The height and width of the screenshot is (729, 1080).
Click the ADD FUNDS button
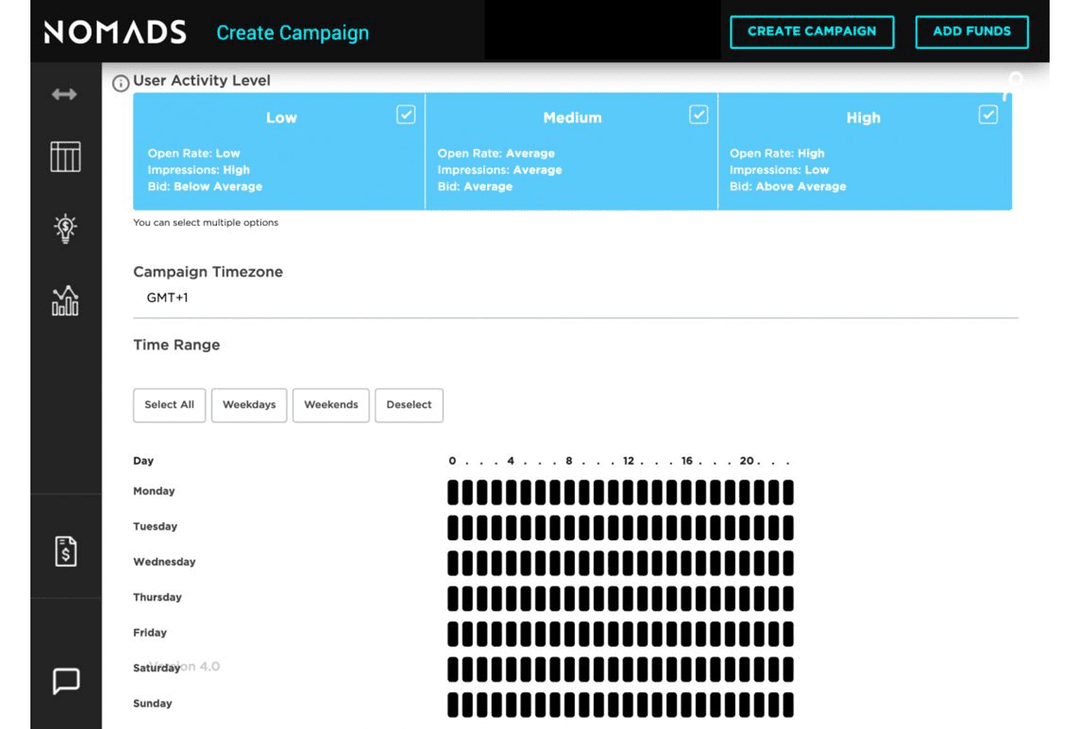971,32
